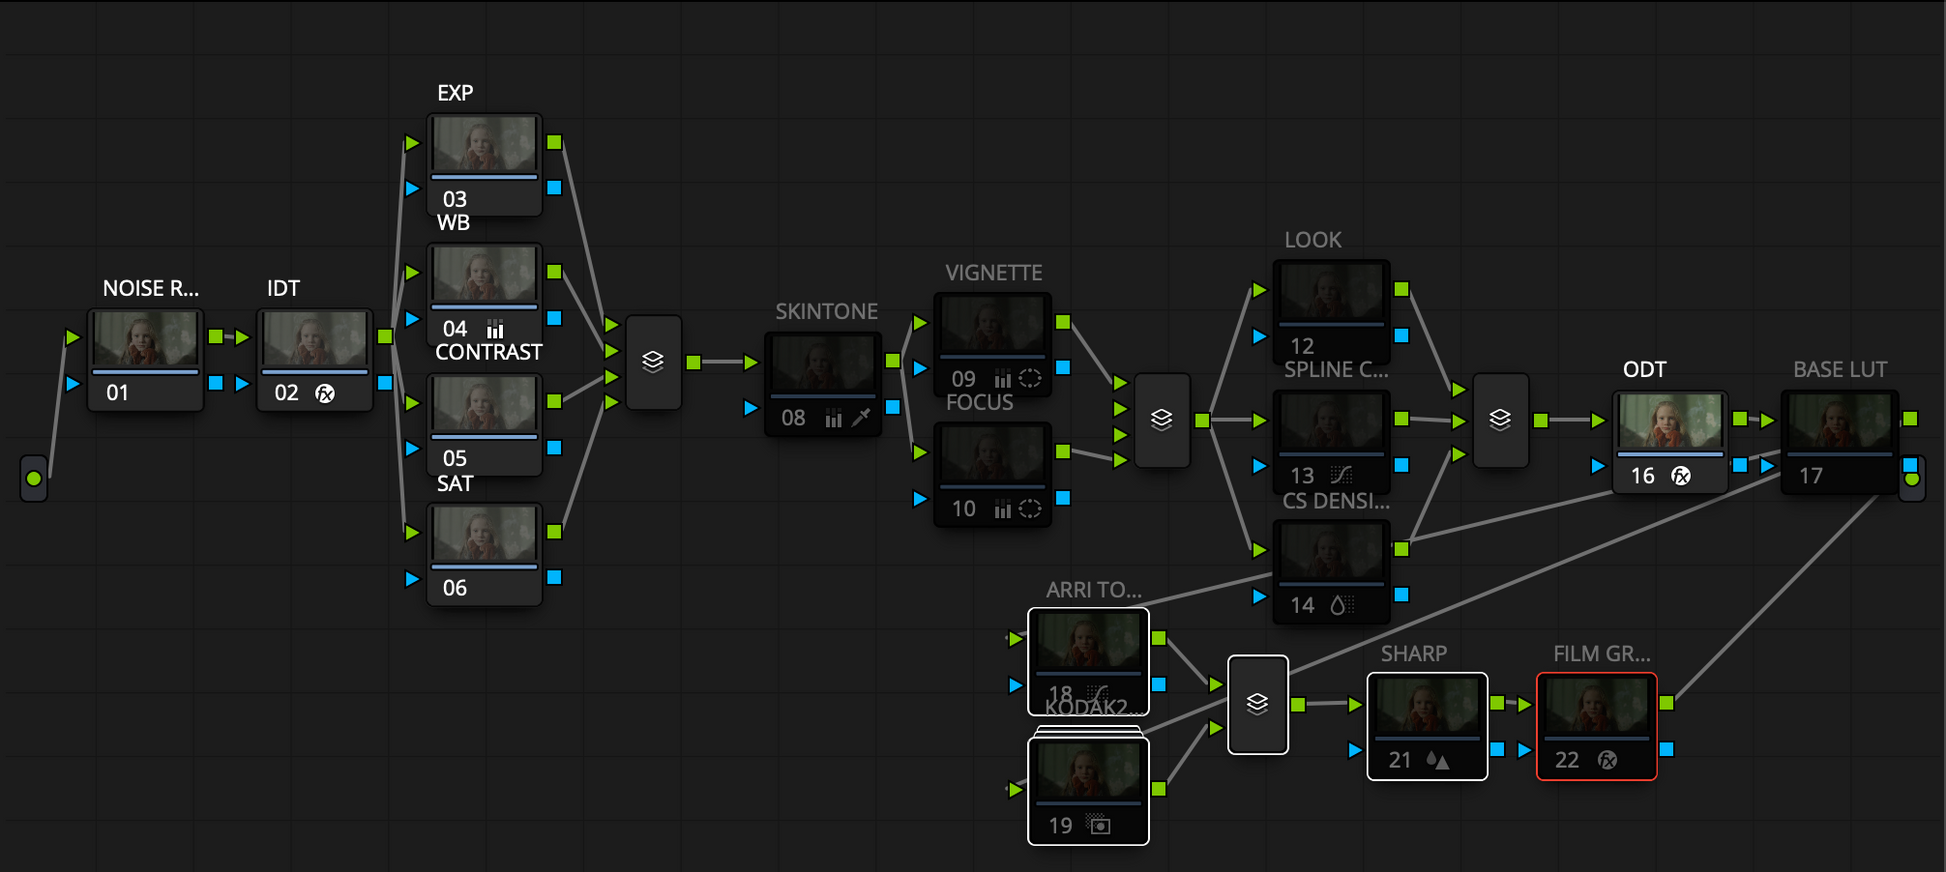This screenshot has height=872, width=1946.
Task: Select the CONTRAST node 05 thumbnail
Action: pos(484,404)
